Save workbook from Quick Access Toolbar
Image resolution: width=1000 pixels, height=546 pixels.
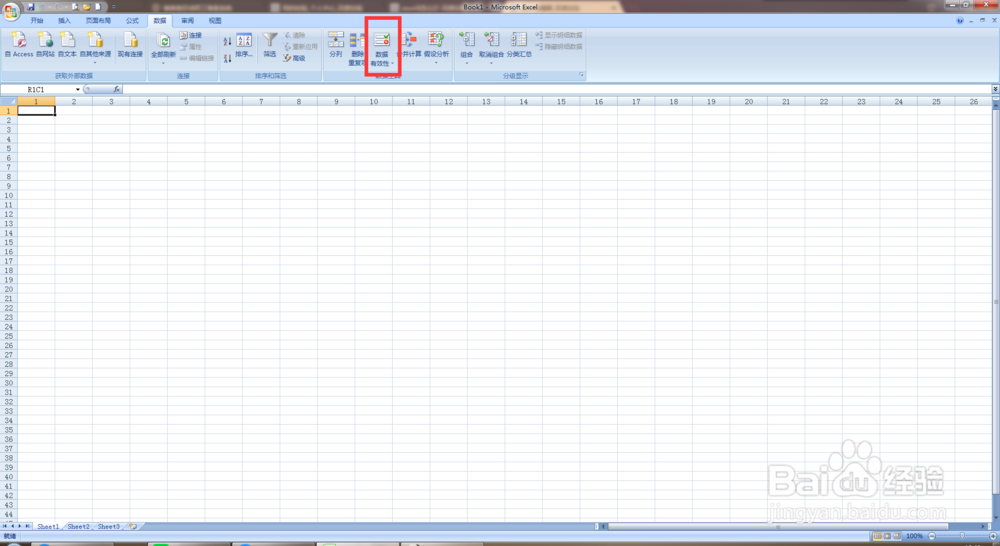tap(30, 7)
